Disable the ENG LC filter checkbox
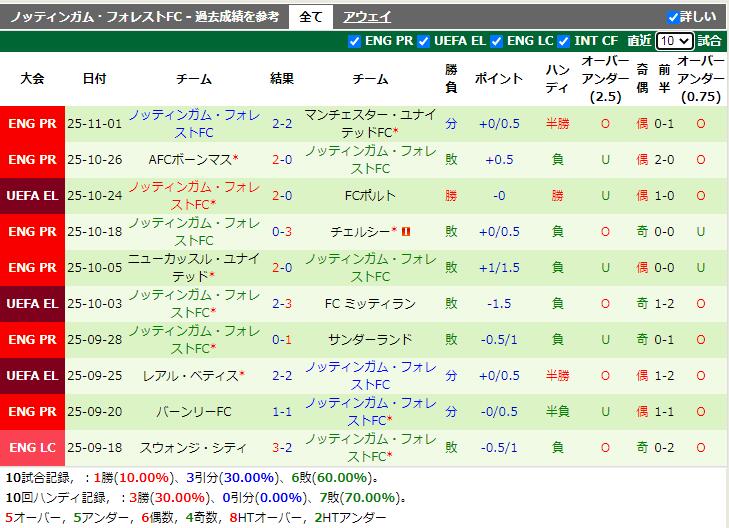Screen dimensions: 729x528 [497, 41]
